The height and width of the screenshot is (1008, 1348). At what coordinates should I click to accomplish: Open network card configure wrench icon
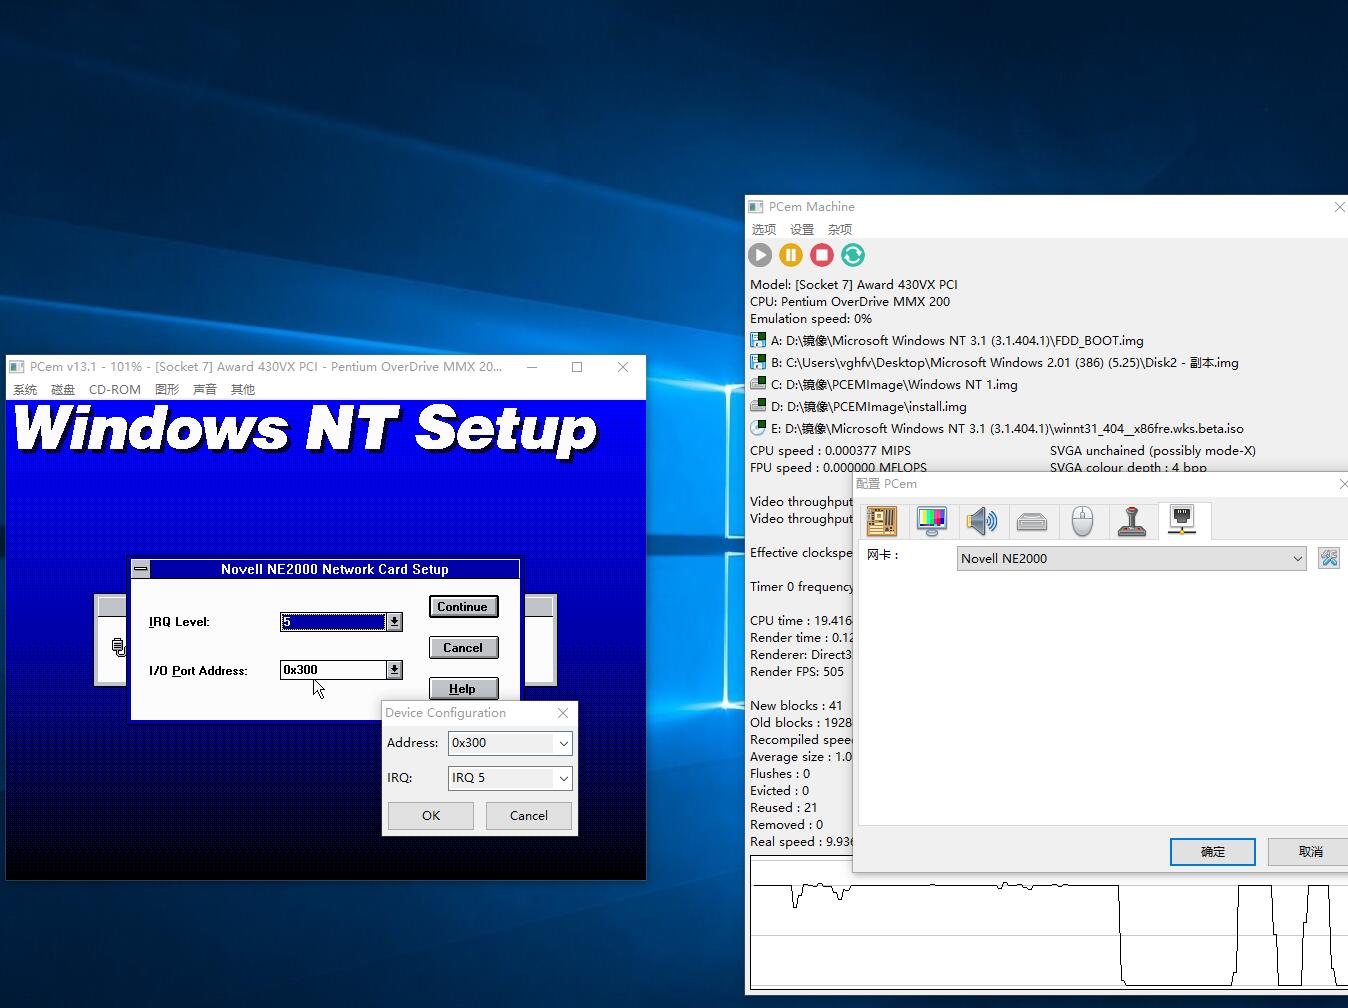(x=1328, y=558)
